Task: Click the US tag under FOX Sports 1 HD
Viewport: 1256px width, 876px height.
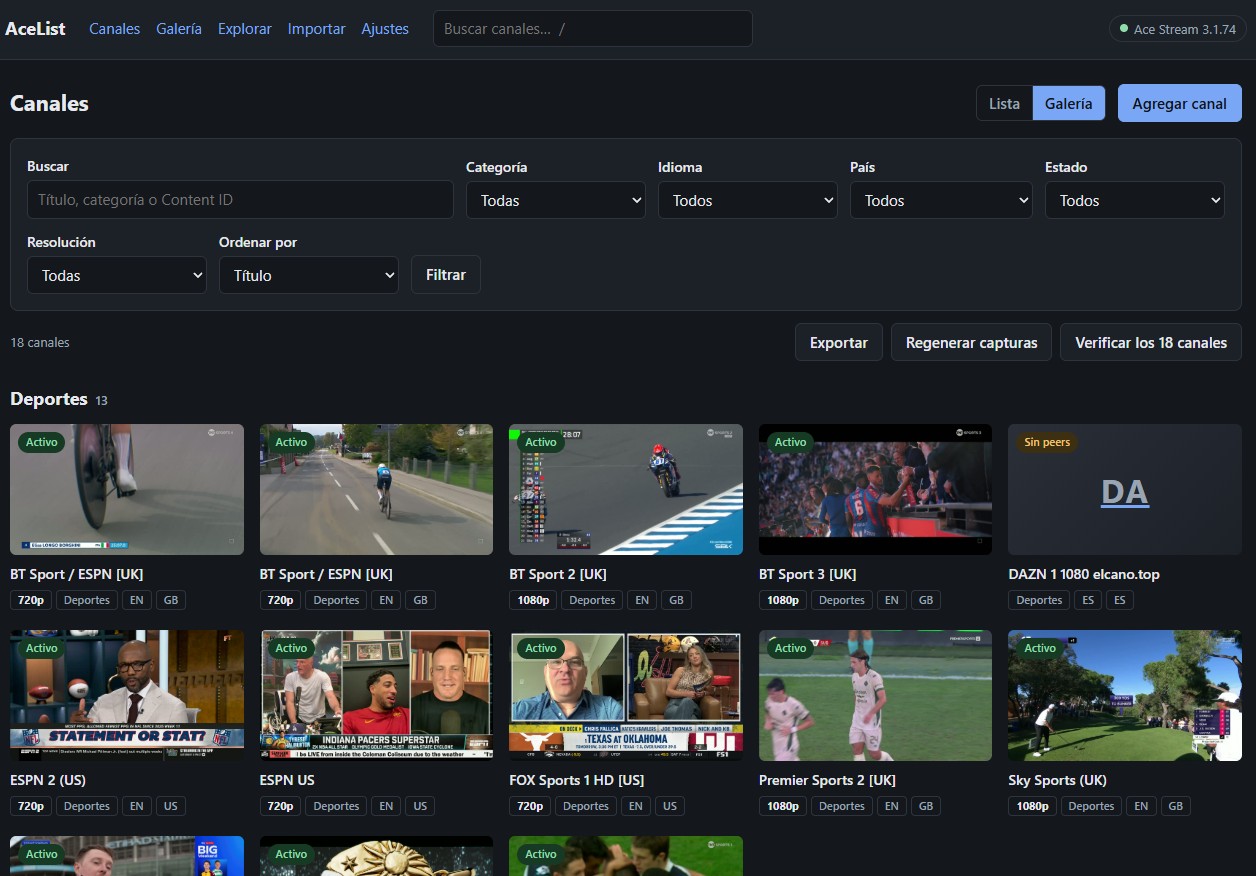Action: [670, 806]
